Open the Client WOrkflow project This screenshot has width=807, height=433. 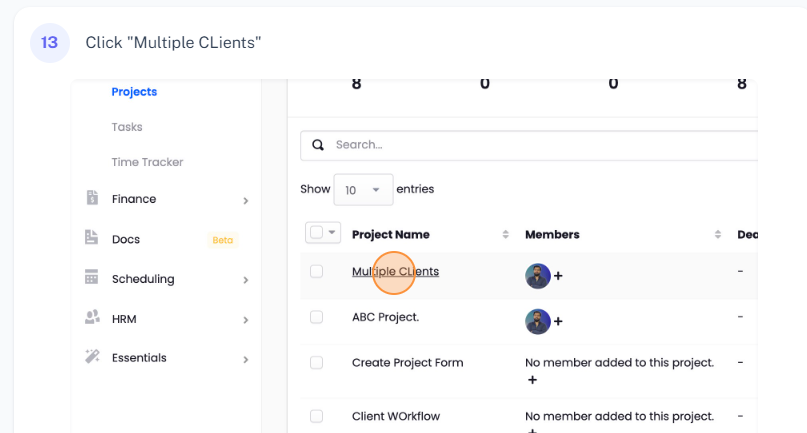tap(395, 416)
